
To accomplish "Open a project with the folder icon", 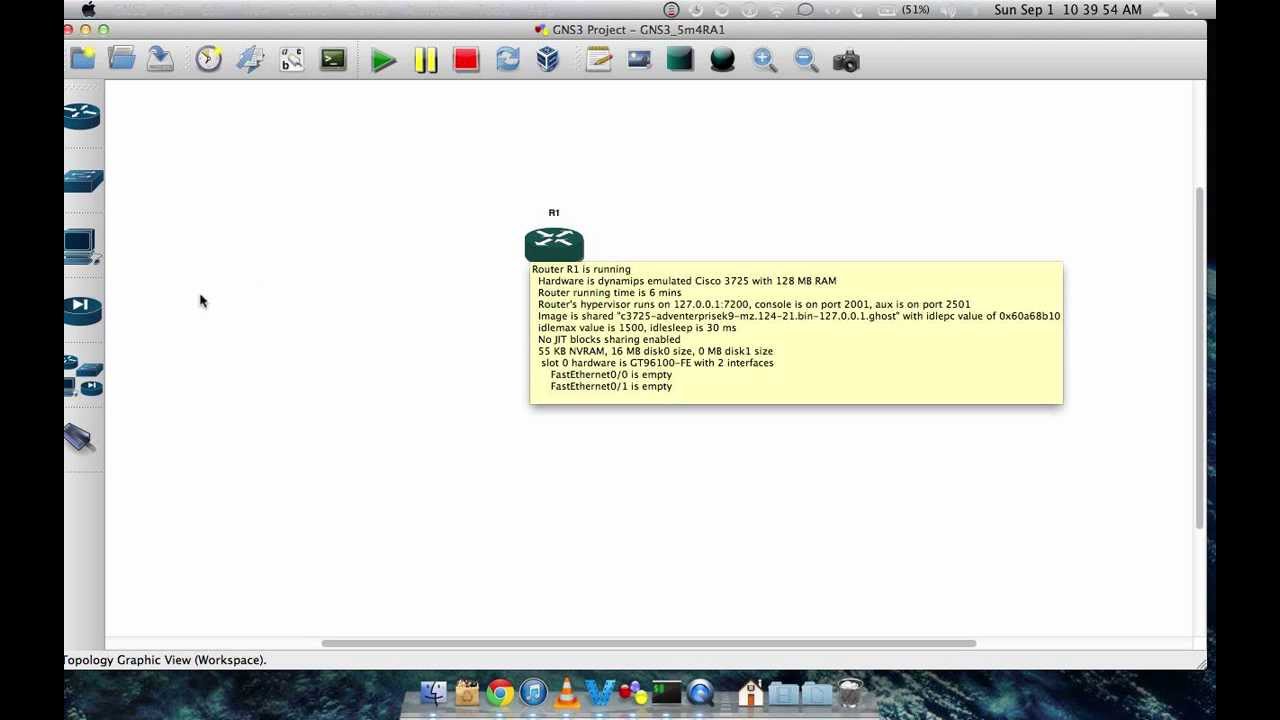I will click(122, 60).
